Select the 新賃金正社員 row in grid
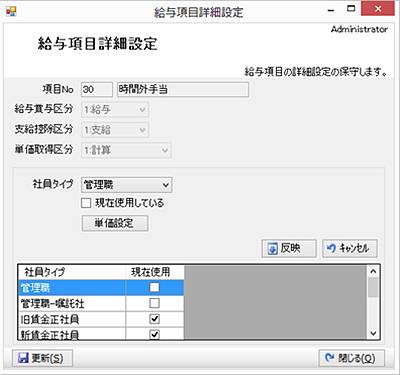The width and height of the screenshot is (400, 375). click(101, 334)
